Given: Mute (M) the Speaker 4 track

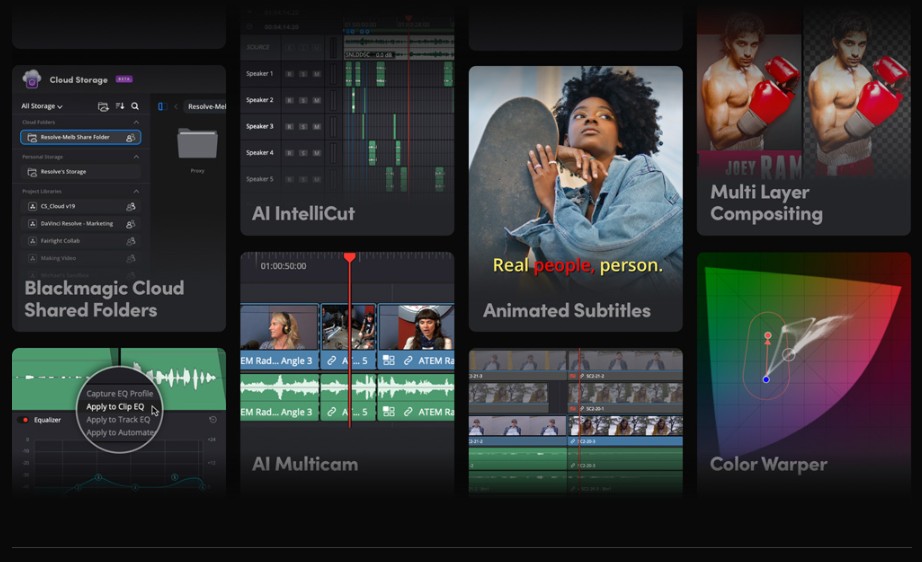Looking at the screenshot, I should click(317, 153).
